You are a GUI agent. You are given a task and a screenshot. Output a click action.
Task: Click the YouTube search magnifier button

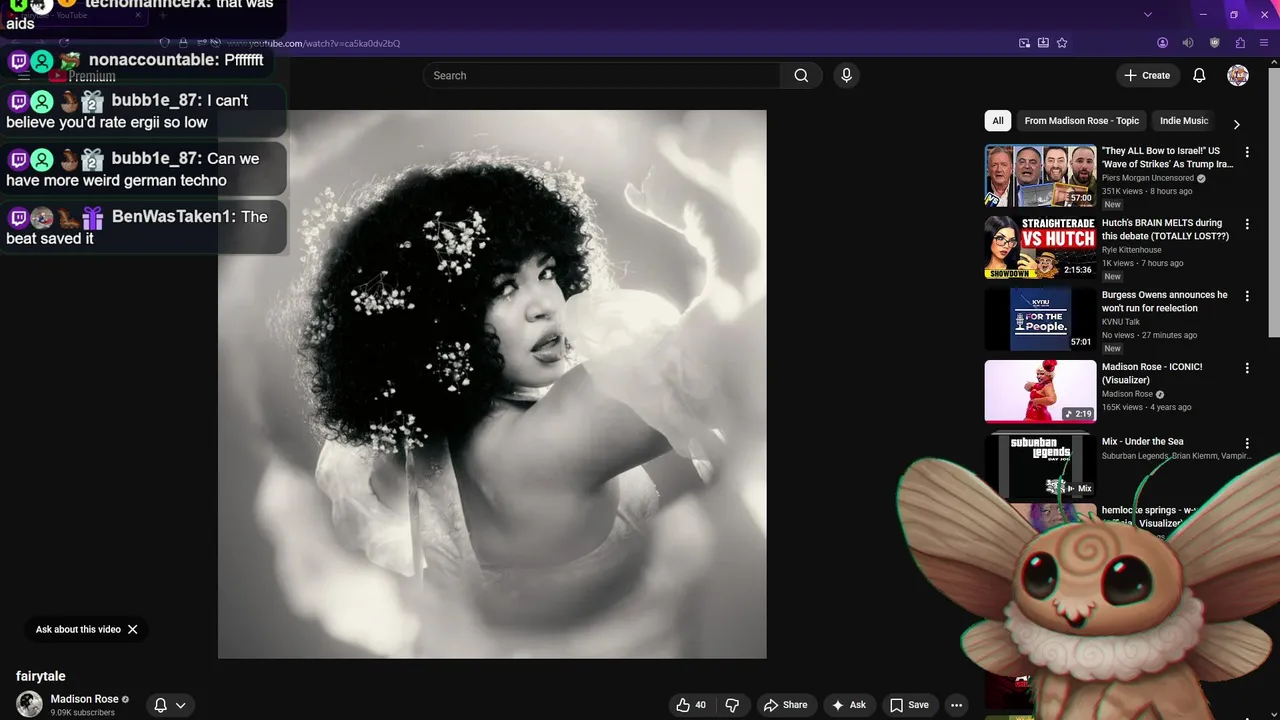point(801,75)
